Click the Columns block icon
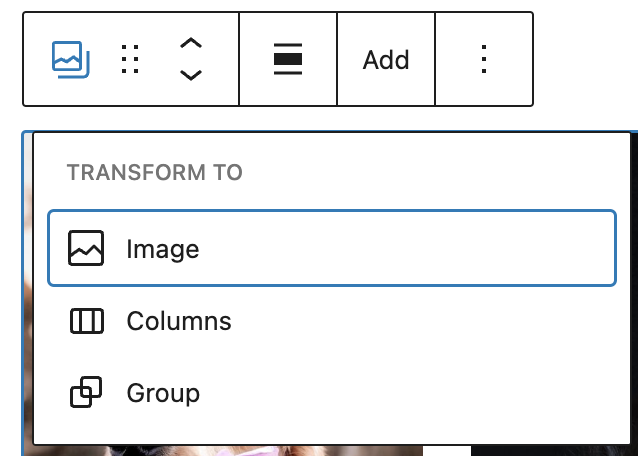 pos(86,321)
